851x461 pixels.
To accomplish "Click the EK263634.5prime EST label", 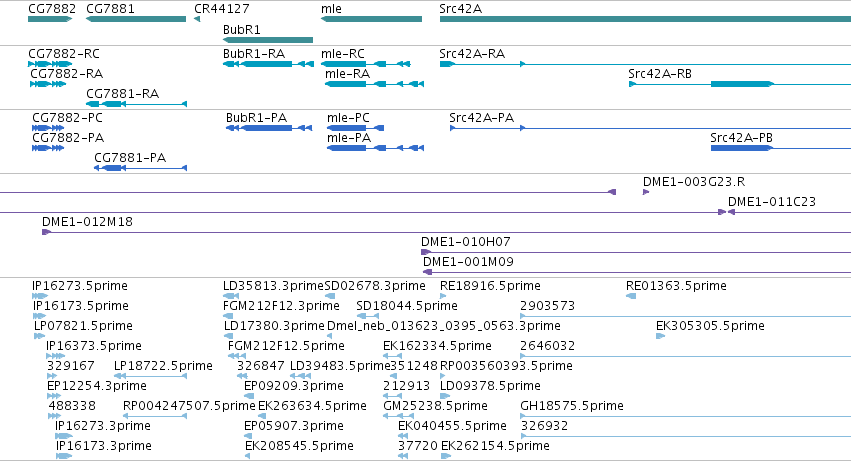I will (312, 406).
